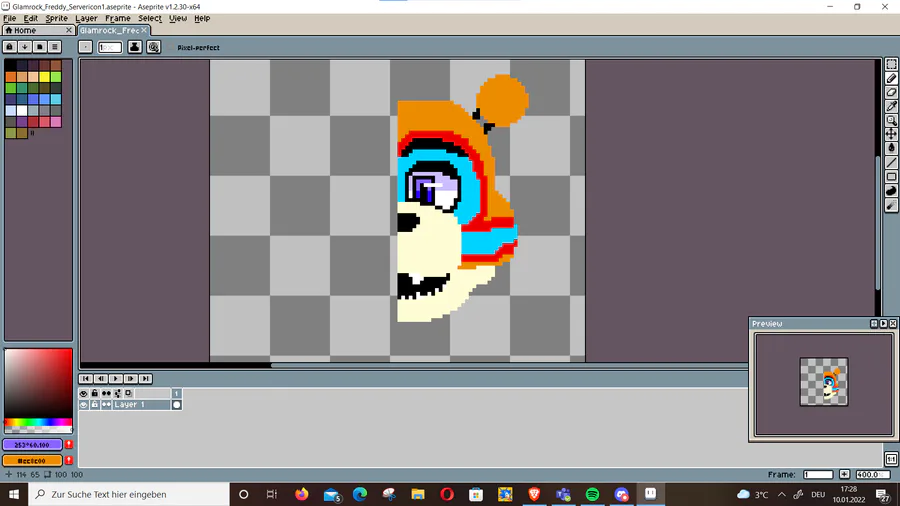Open the View menu
This screenshot has height=506, width=900.
[x=178, y=18]
